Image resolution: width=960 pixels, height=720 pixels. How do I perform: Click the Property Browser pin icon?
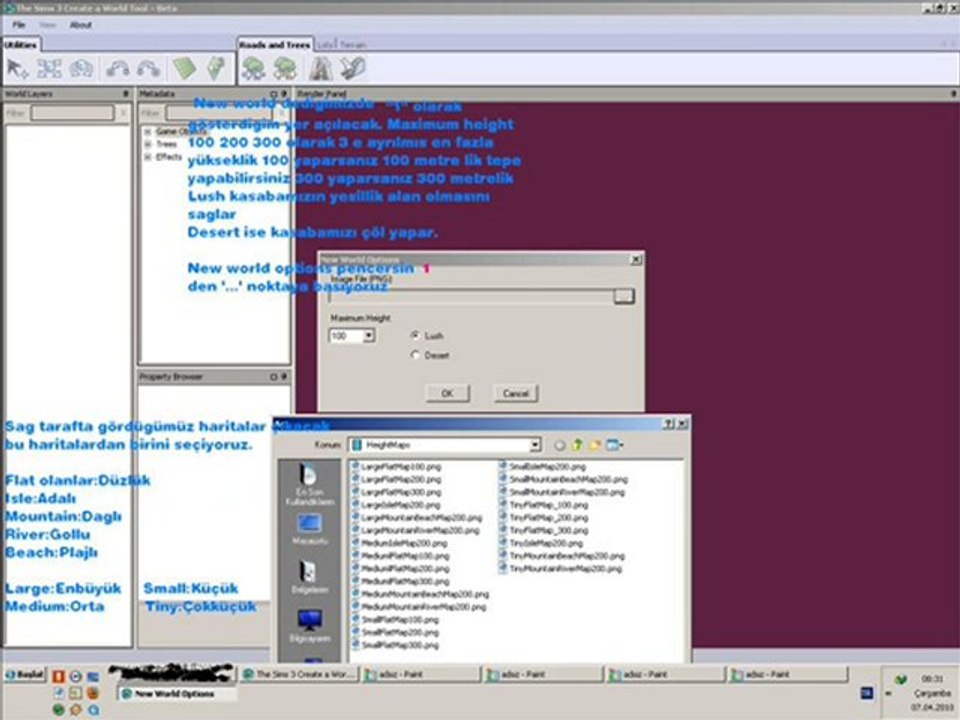click(284, 377)
